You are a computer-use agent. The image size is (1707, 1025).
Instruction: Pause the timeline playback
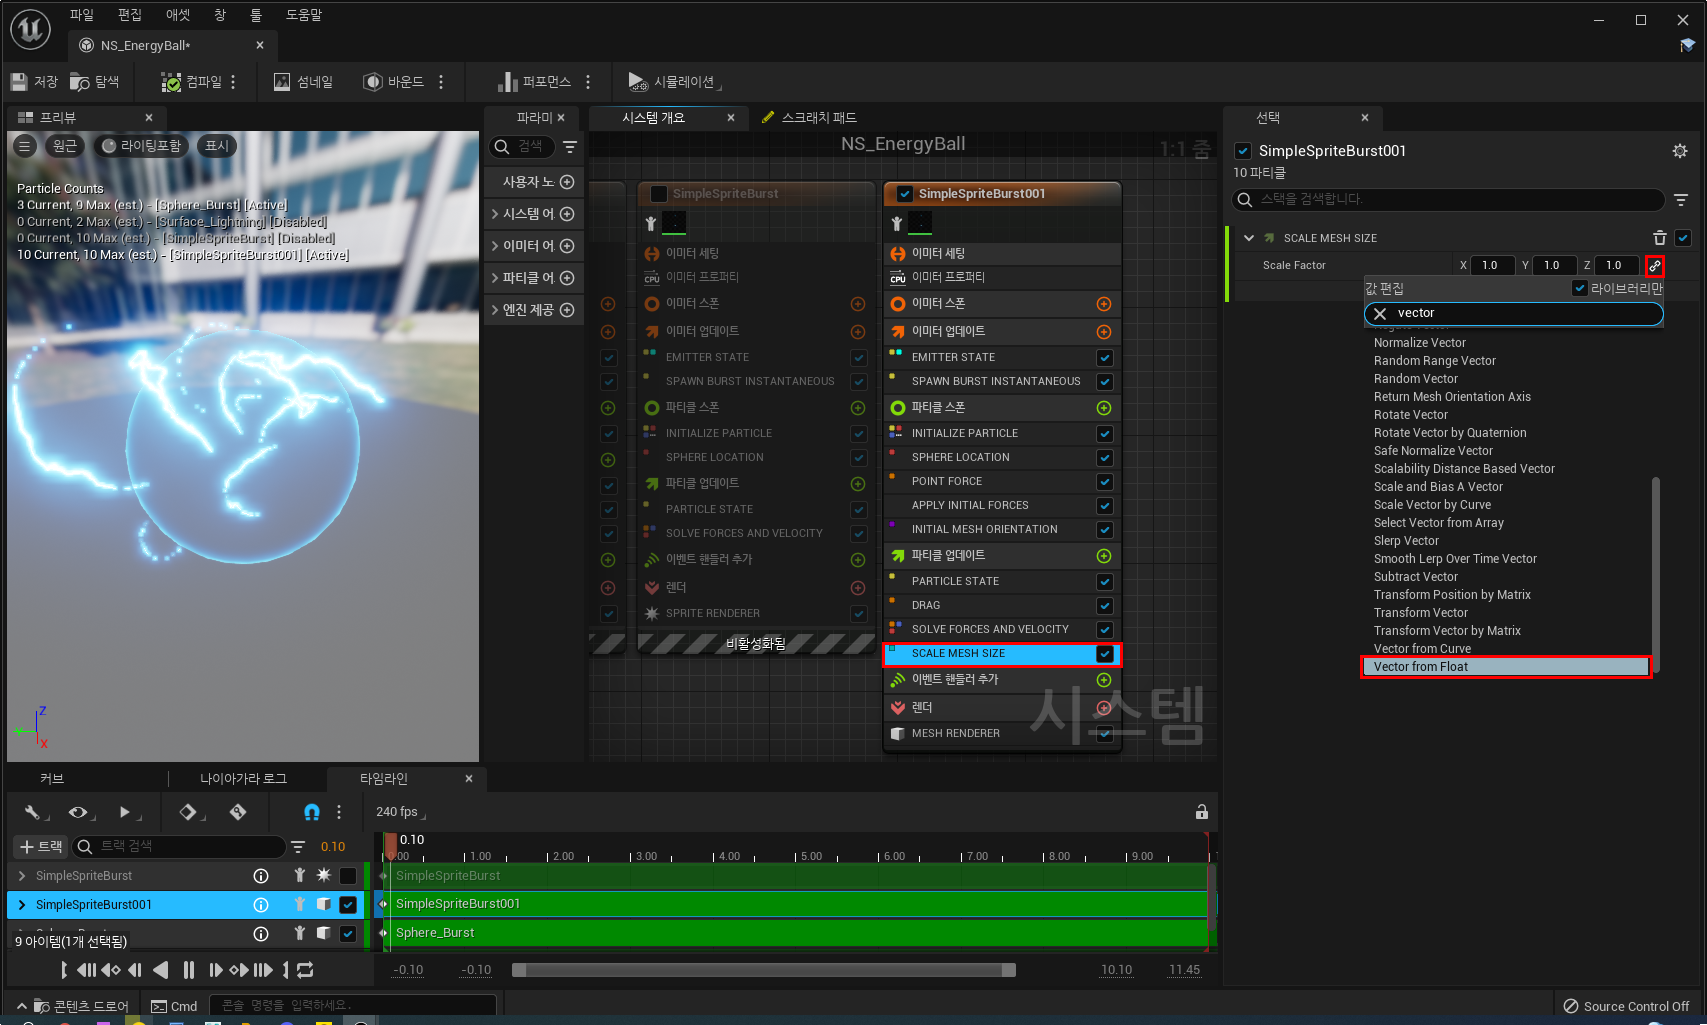coord(189,970)
